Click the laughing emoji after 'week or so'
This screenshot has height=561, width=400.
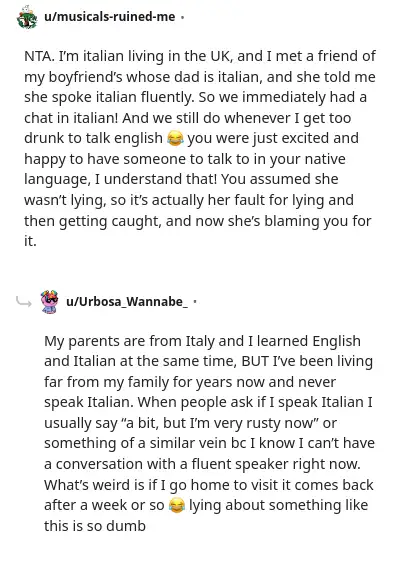point(177,506)
